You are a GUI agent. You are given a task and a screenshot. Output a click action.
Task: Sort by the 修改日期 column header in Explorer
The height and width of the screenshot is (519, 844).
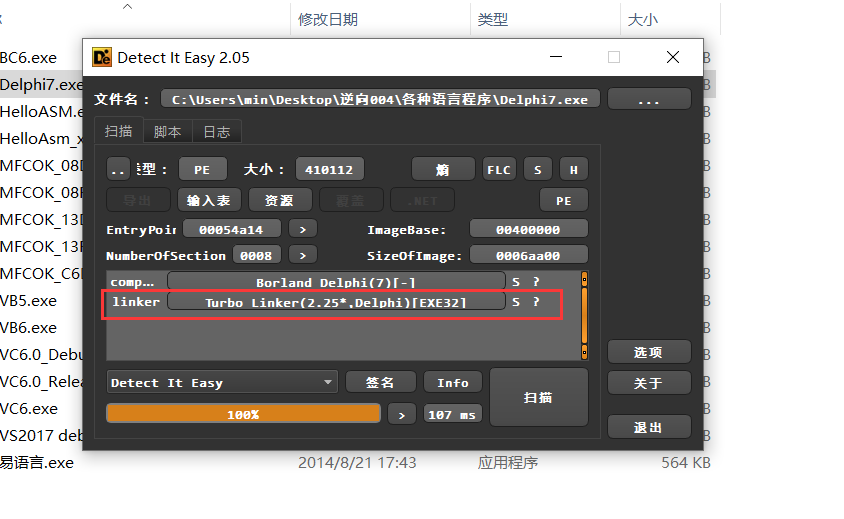[x=328, y=19]
